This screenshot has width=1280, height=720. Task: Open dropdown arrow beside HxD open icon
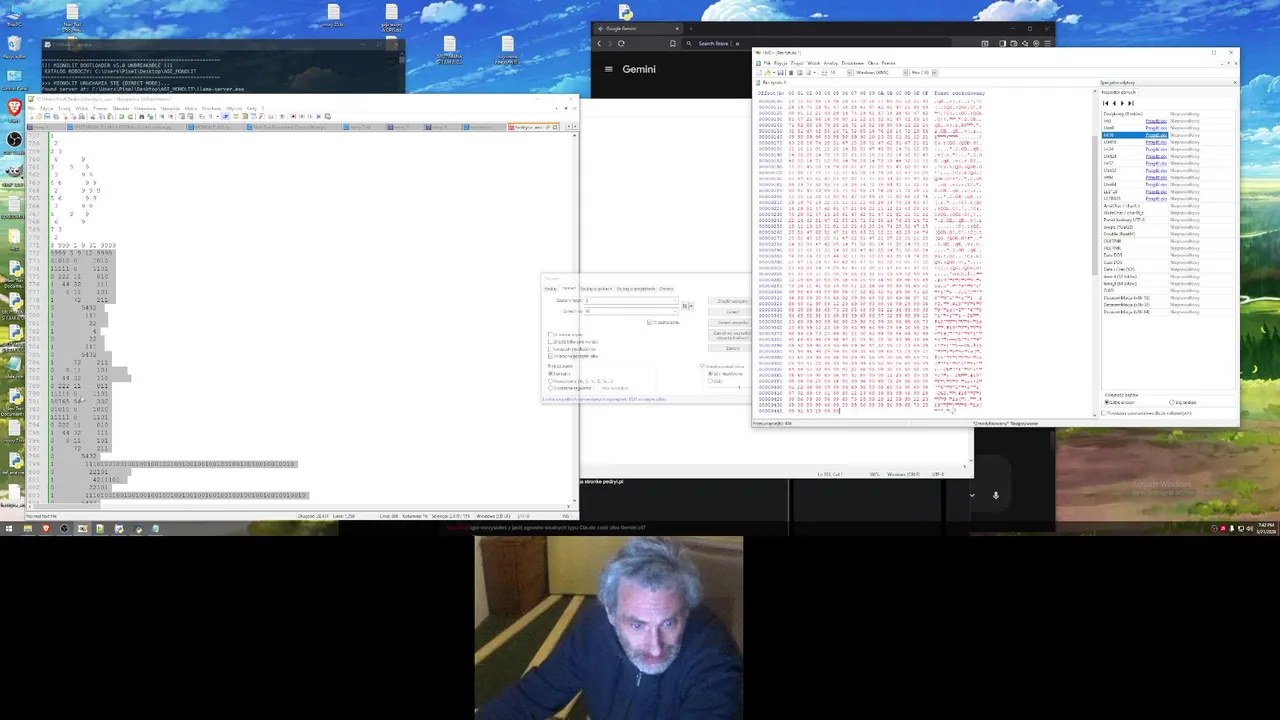tap(774, 72)
